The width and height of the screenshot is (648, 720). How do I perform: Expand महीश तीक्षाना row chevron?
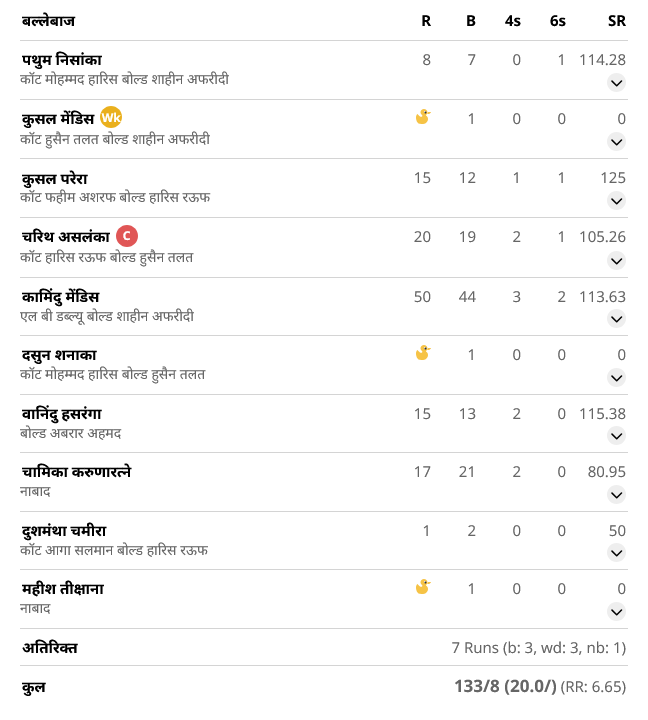pos(616,612)
